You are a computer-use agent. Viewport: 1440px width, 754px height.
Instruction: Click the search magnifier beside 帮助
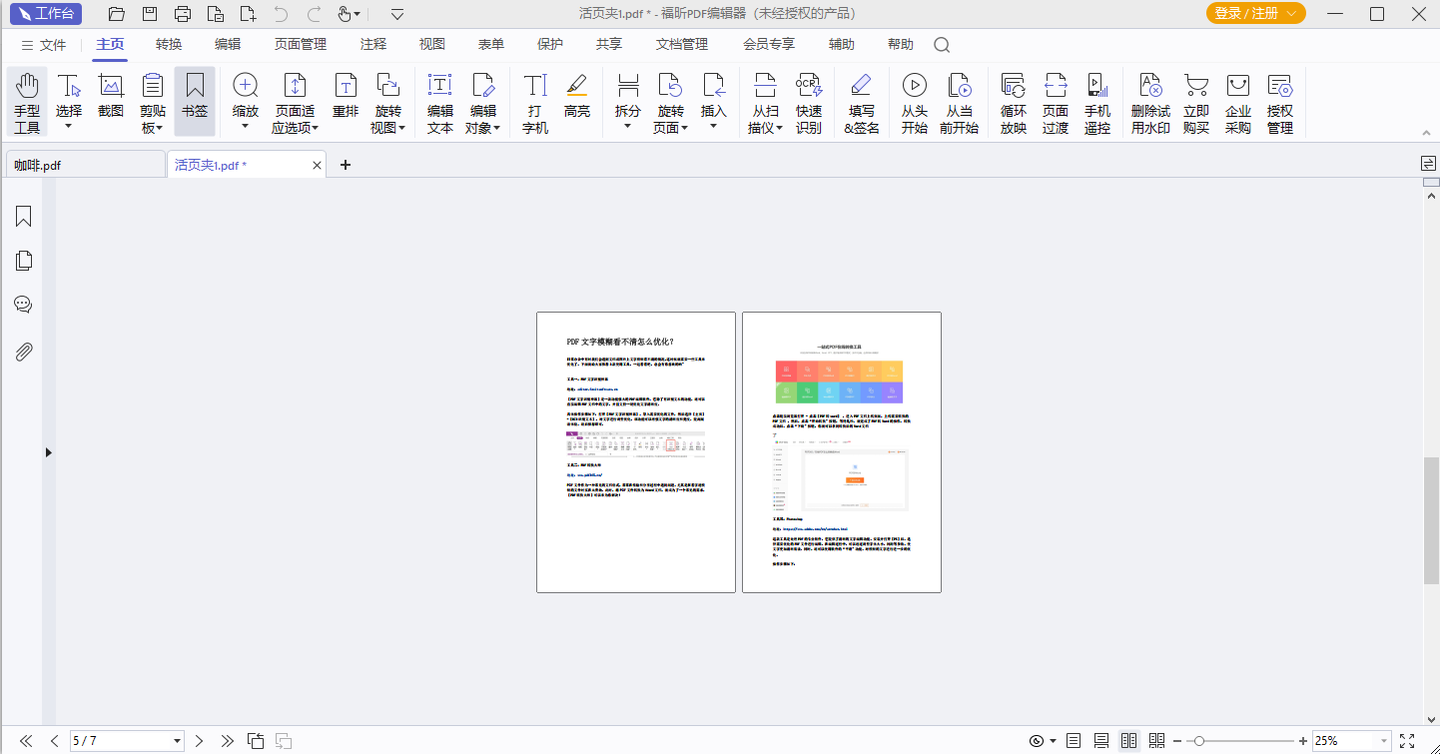click(x=942, y=45)
